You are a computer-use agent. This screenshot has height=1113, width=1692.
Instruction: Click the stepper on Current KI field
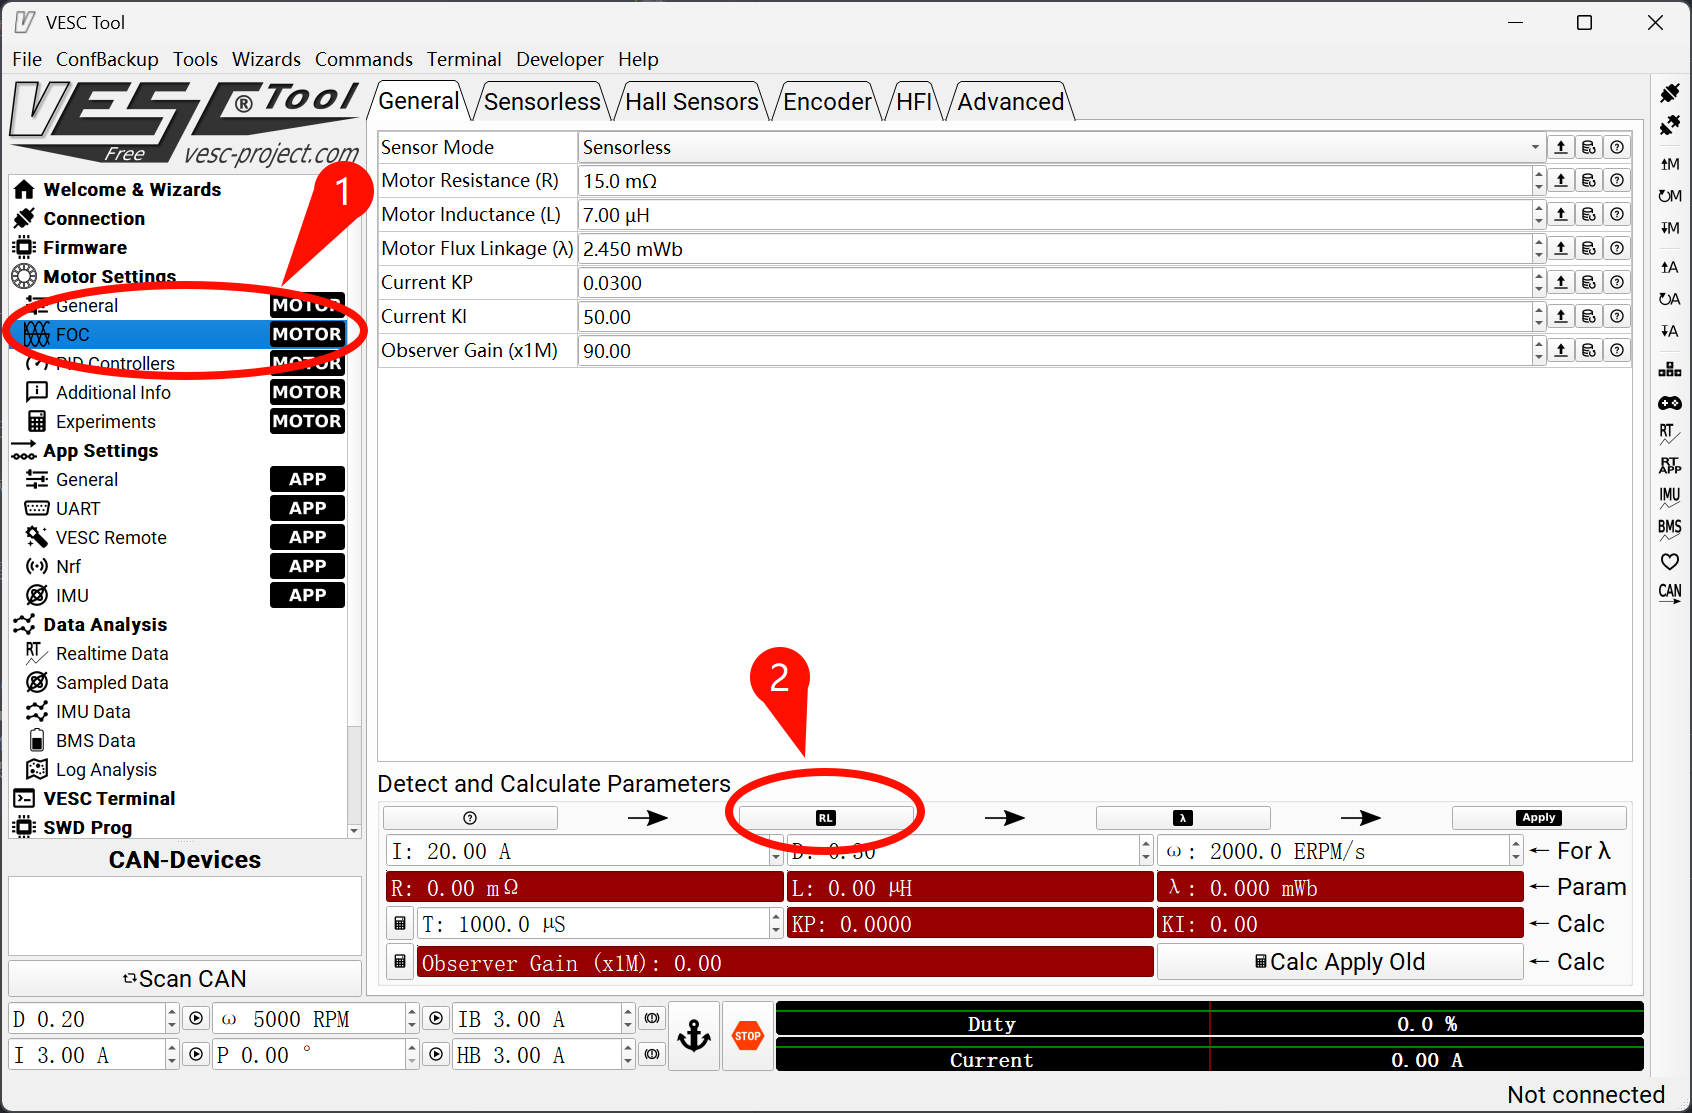click(x=1539, y=317)
